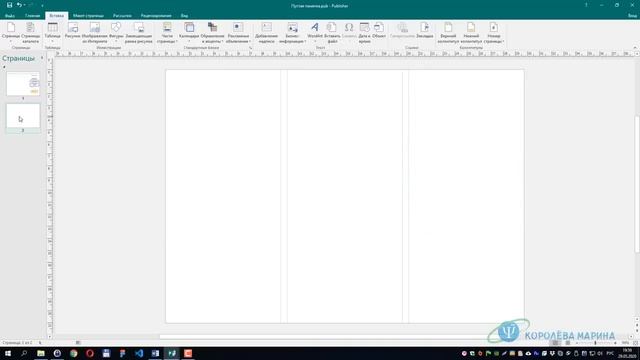Image resolution: width=640 pixels, height=360 pixels.
Task: Open the Фигуры shapes gallery
Action: (116, 33)
